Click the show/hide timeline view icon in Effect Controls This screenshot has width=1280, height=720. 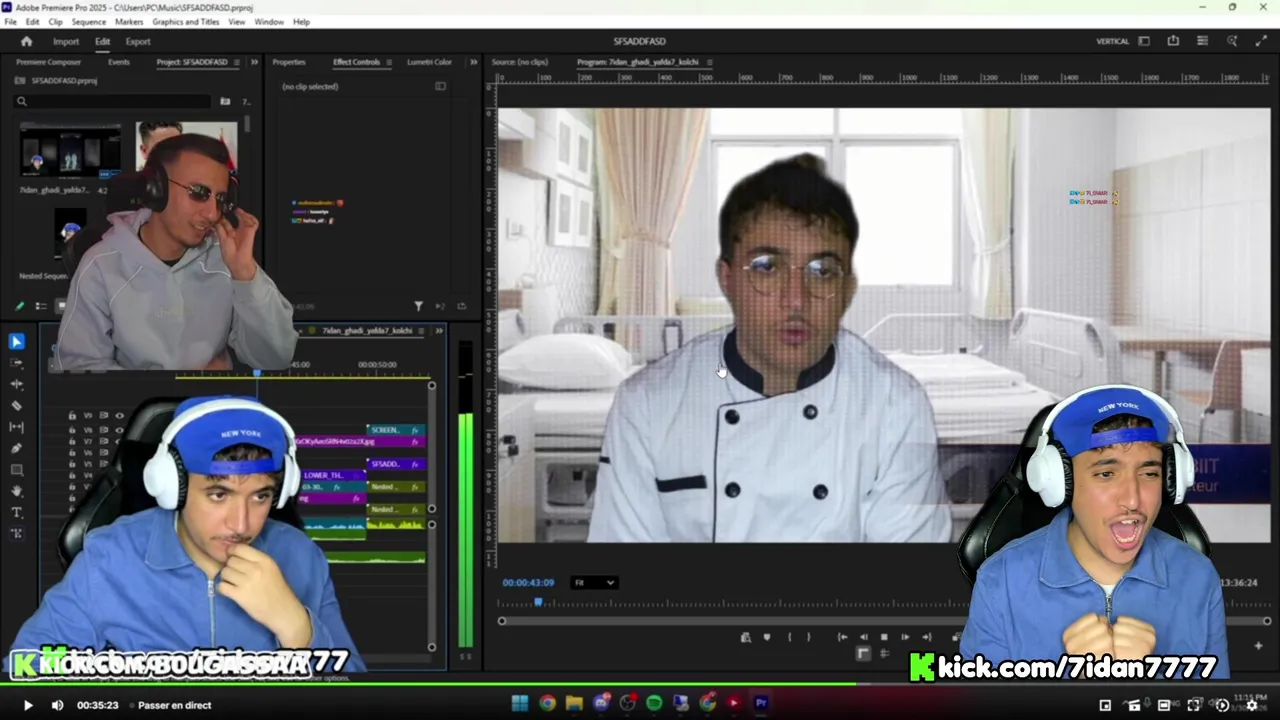[x=440, y=86]
